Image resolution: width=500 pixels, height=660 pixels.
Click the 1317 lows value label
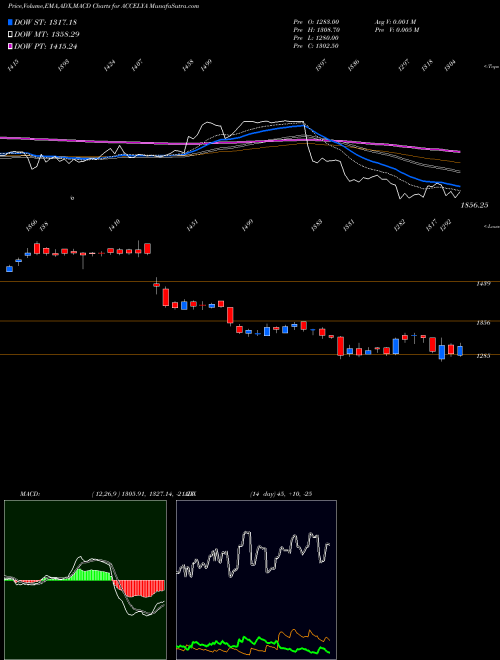(x=431, y=226)
